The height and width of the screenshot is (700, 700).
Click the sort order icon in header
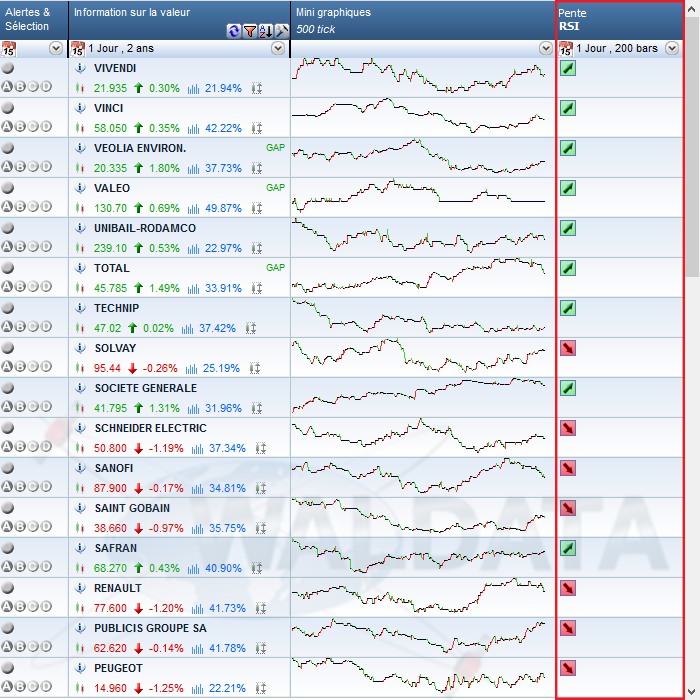click(266, 31)
